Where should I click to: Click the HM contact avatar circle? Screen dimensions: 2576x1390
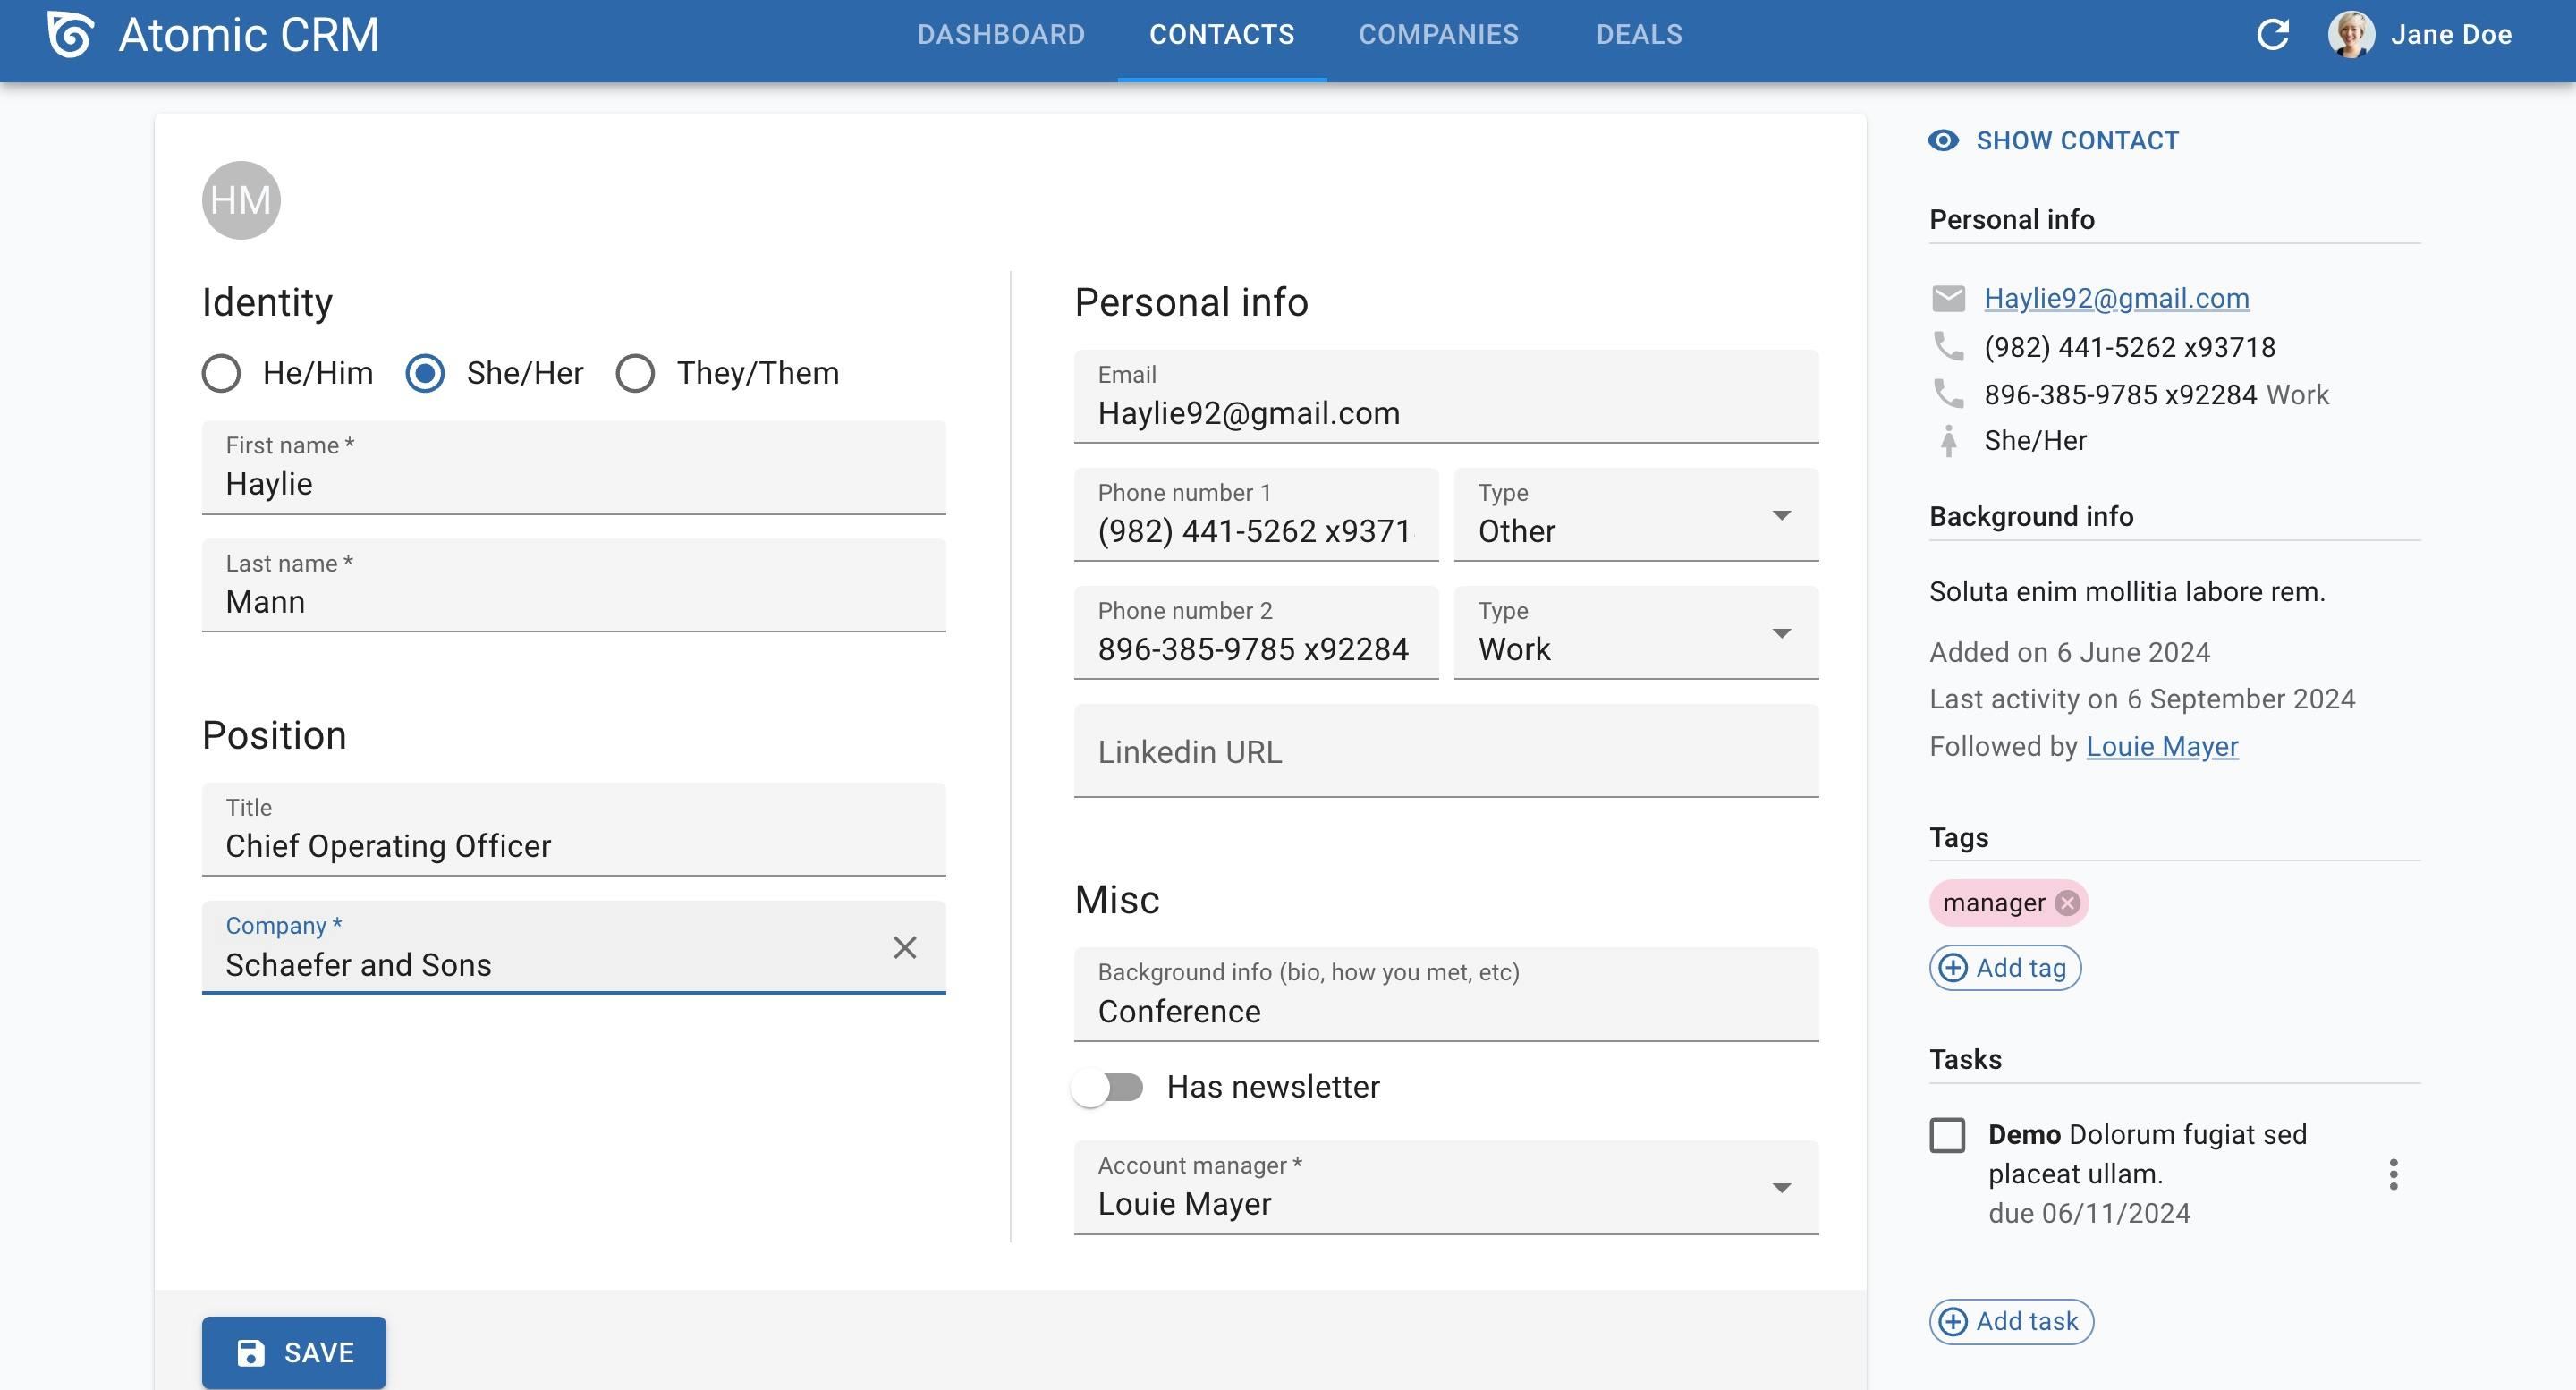click(x=241, y=200)
